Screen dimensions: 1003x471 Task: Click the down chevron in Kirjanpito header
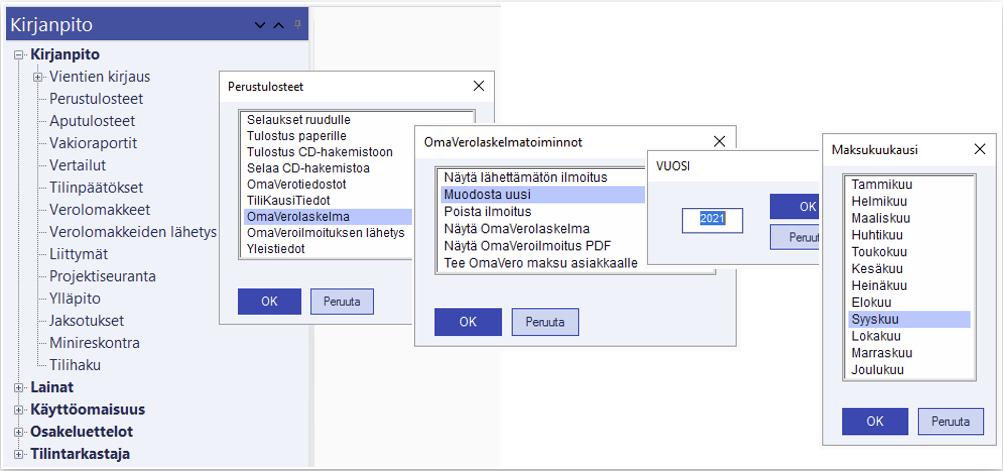pyautogui.click(x=261, y=25)
